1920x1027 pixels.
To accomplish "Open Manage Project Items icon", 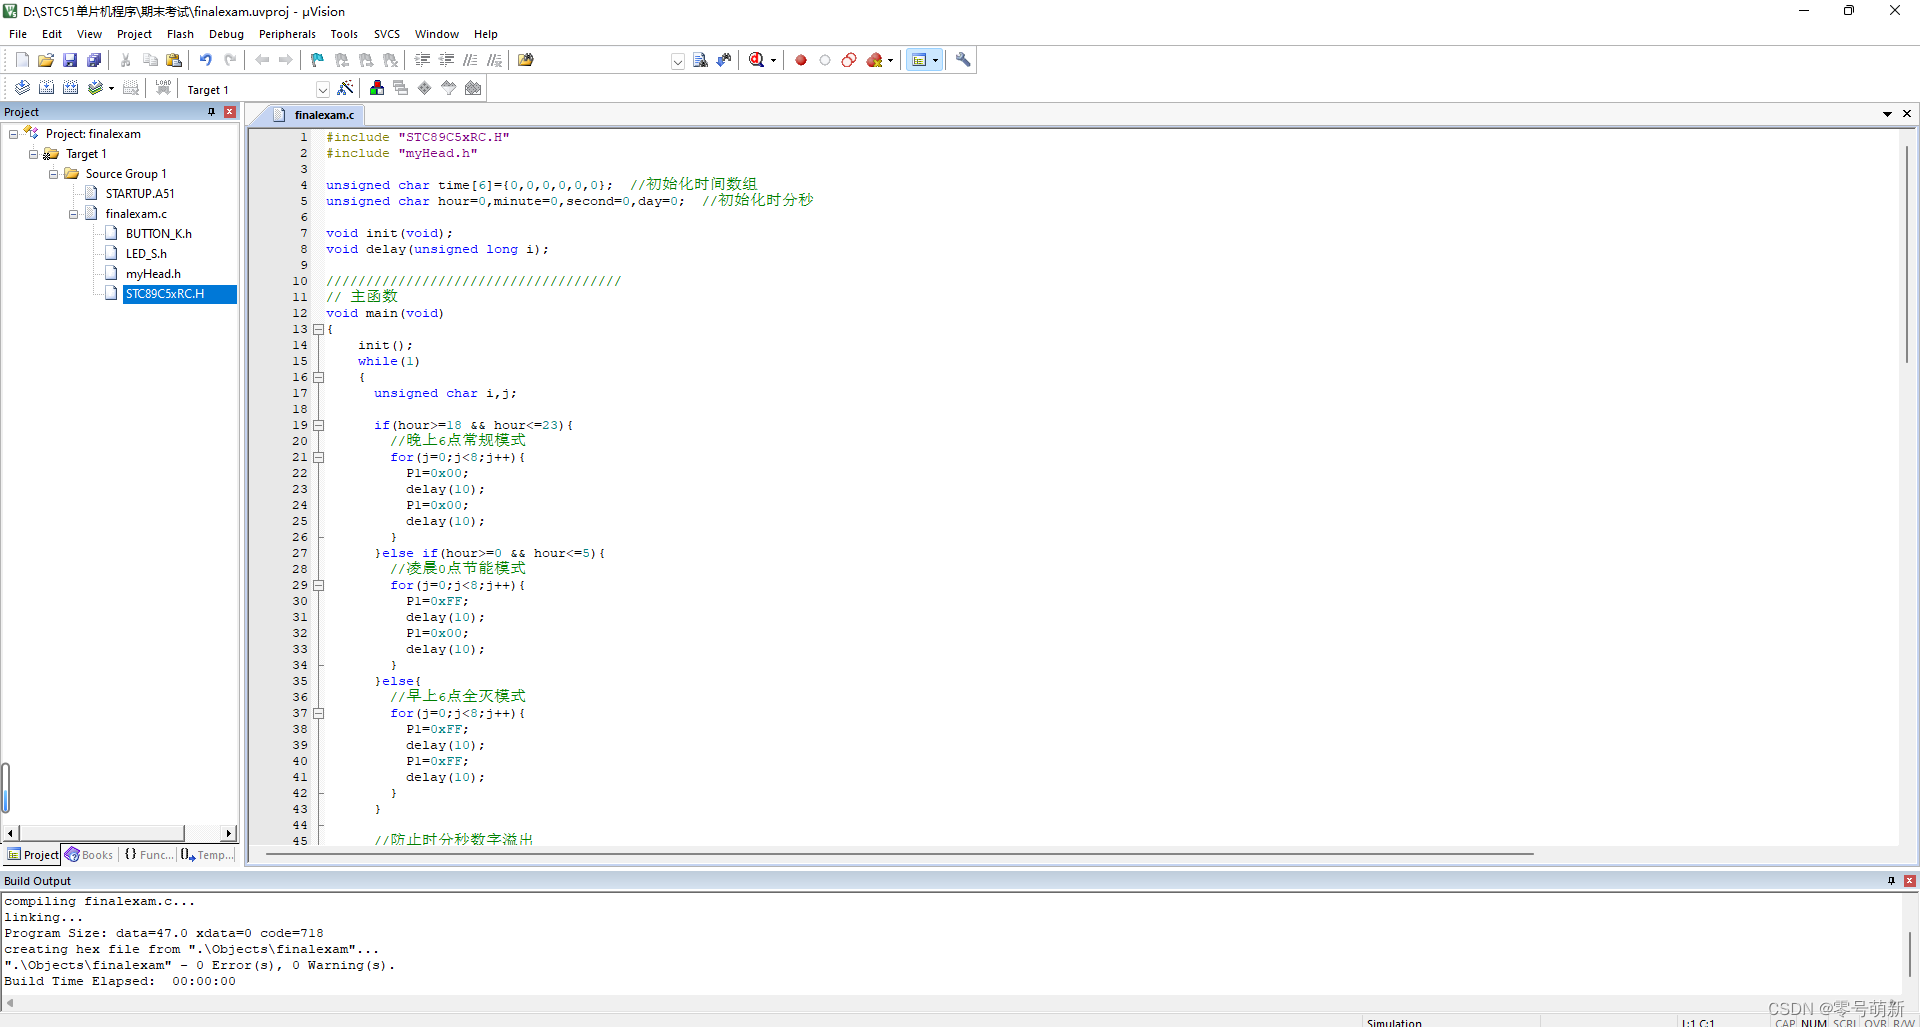I will pyautogui.click(x=376, y=88).
